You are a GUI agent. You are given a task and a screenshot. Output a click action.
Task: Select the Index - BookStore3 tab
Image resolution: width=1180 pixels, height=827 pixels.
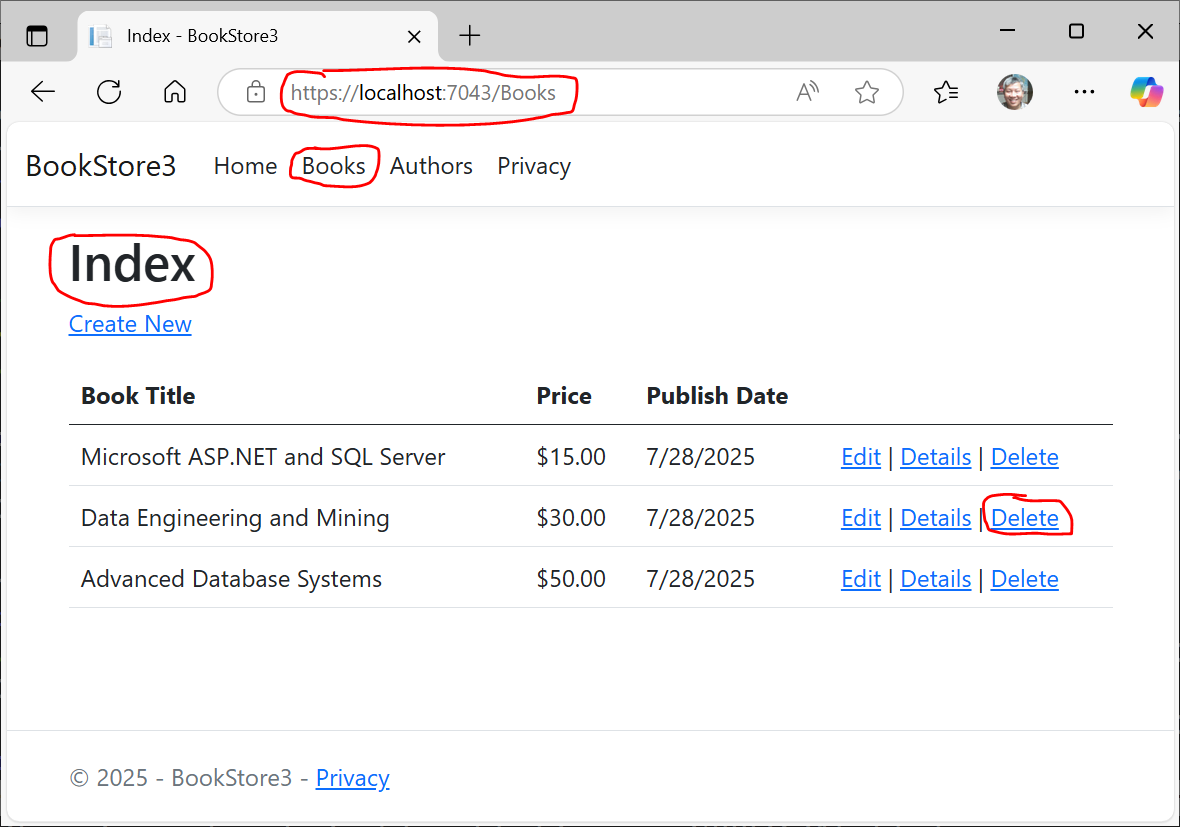point(257,35)
